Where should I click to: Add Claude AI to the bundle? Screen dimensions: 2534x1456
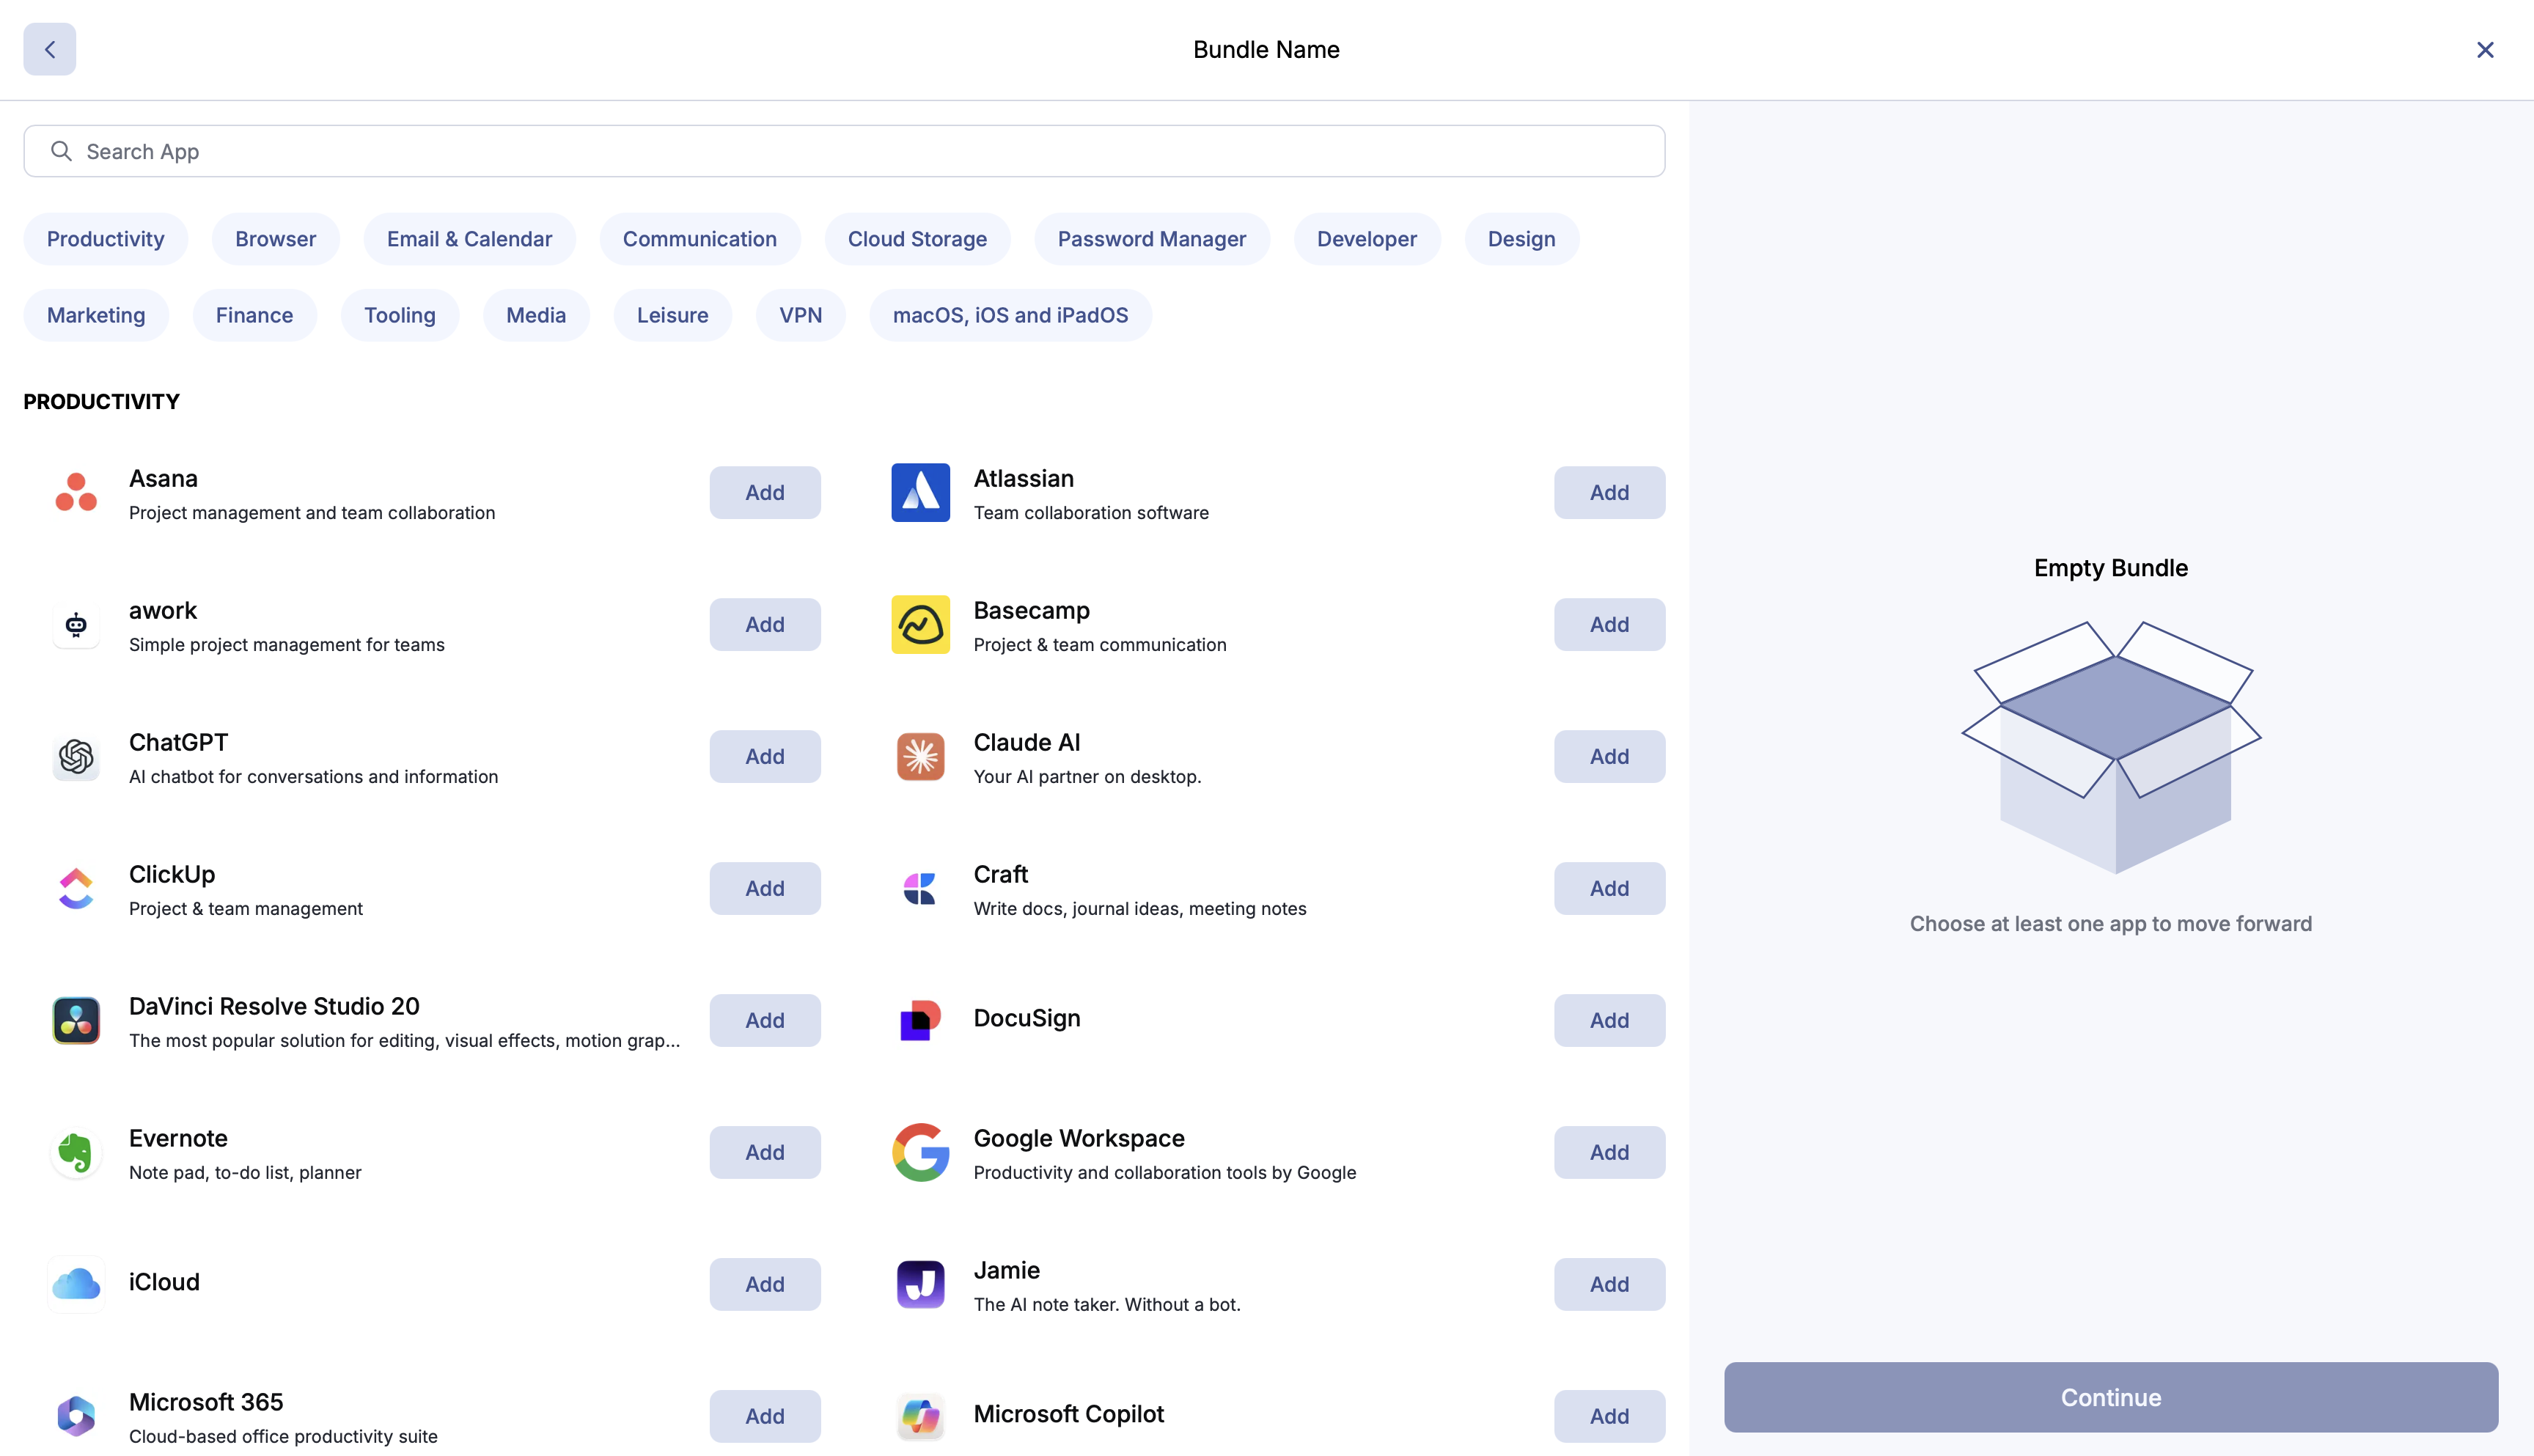(1610, 756)
